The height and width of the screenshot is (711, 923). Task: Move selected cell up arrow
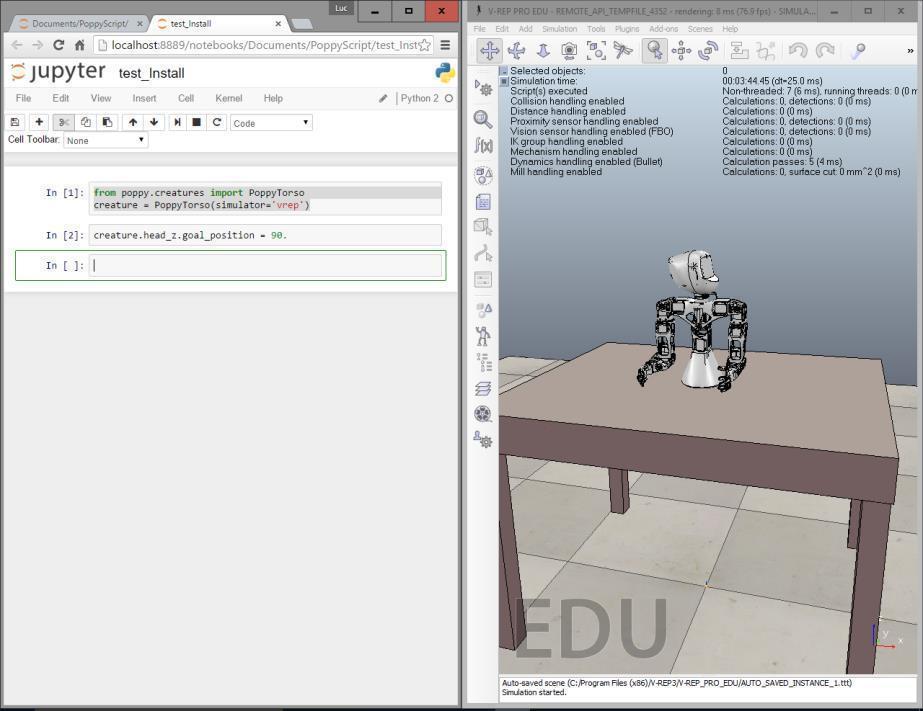[x=132, y=122]
